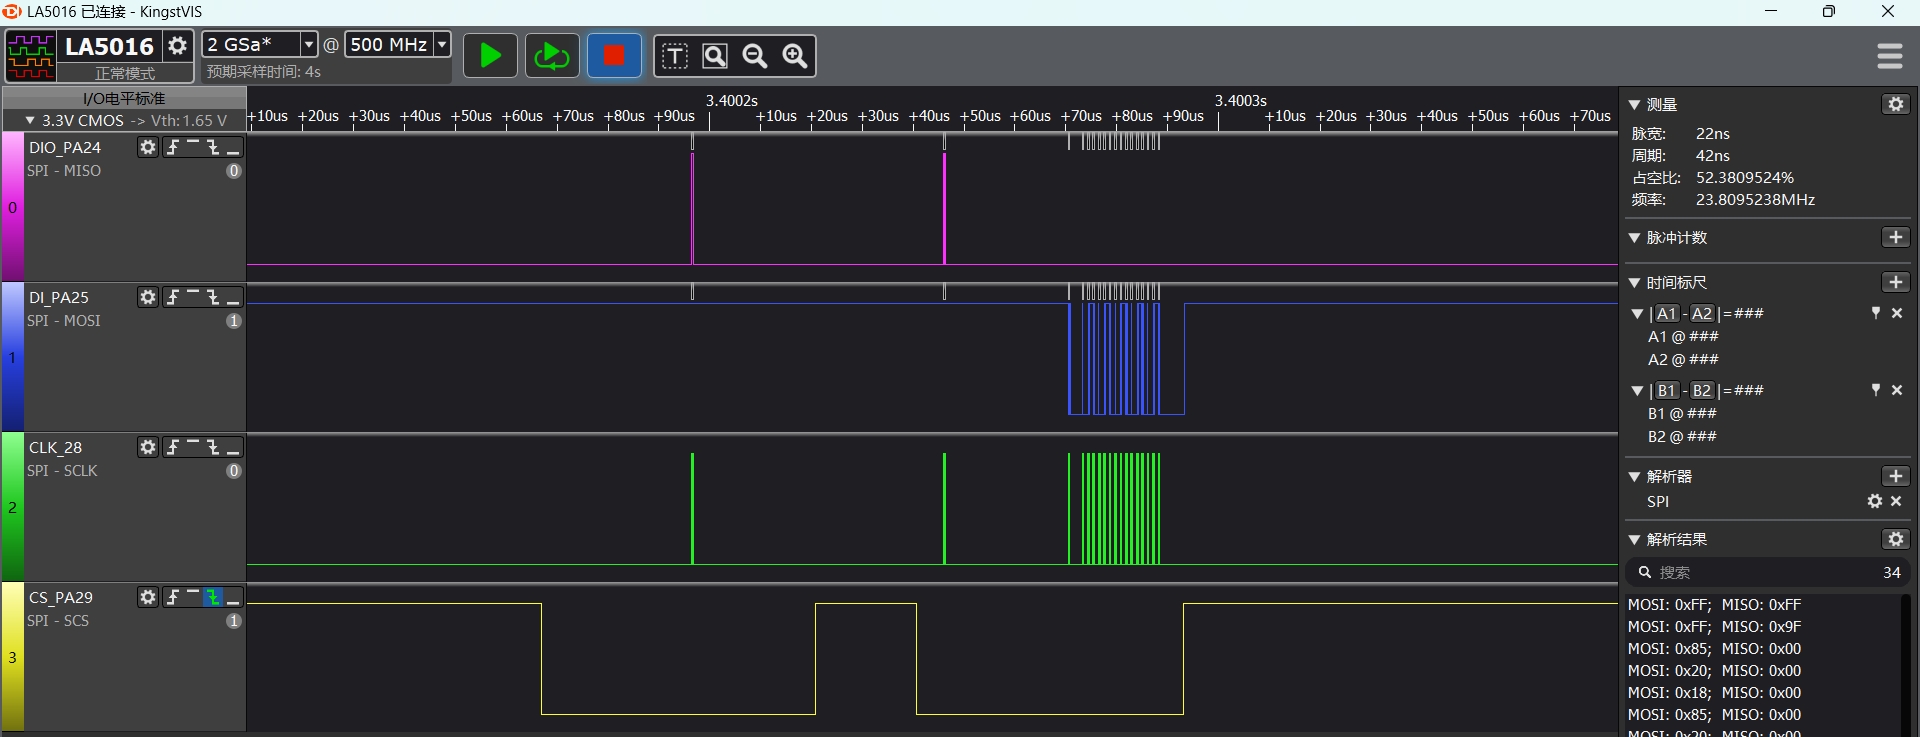Set low level trigger on DIO_PA24

233,147
